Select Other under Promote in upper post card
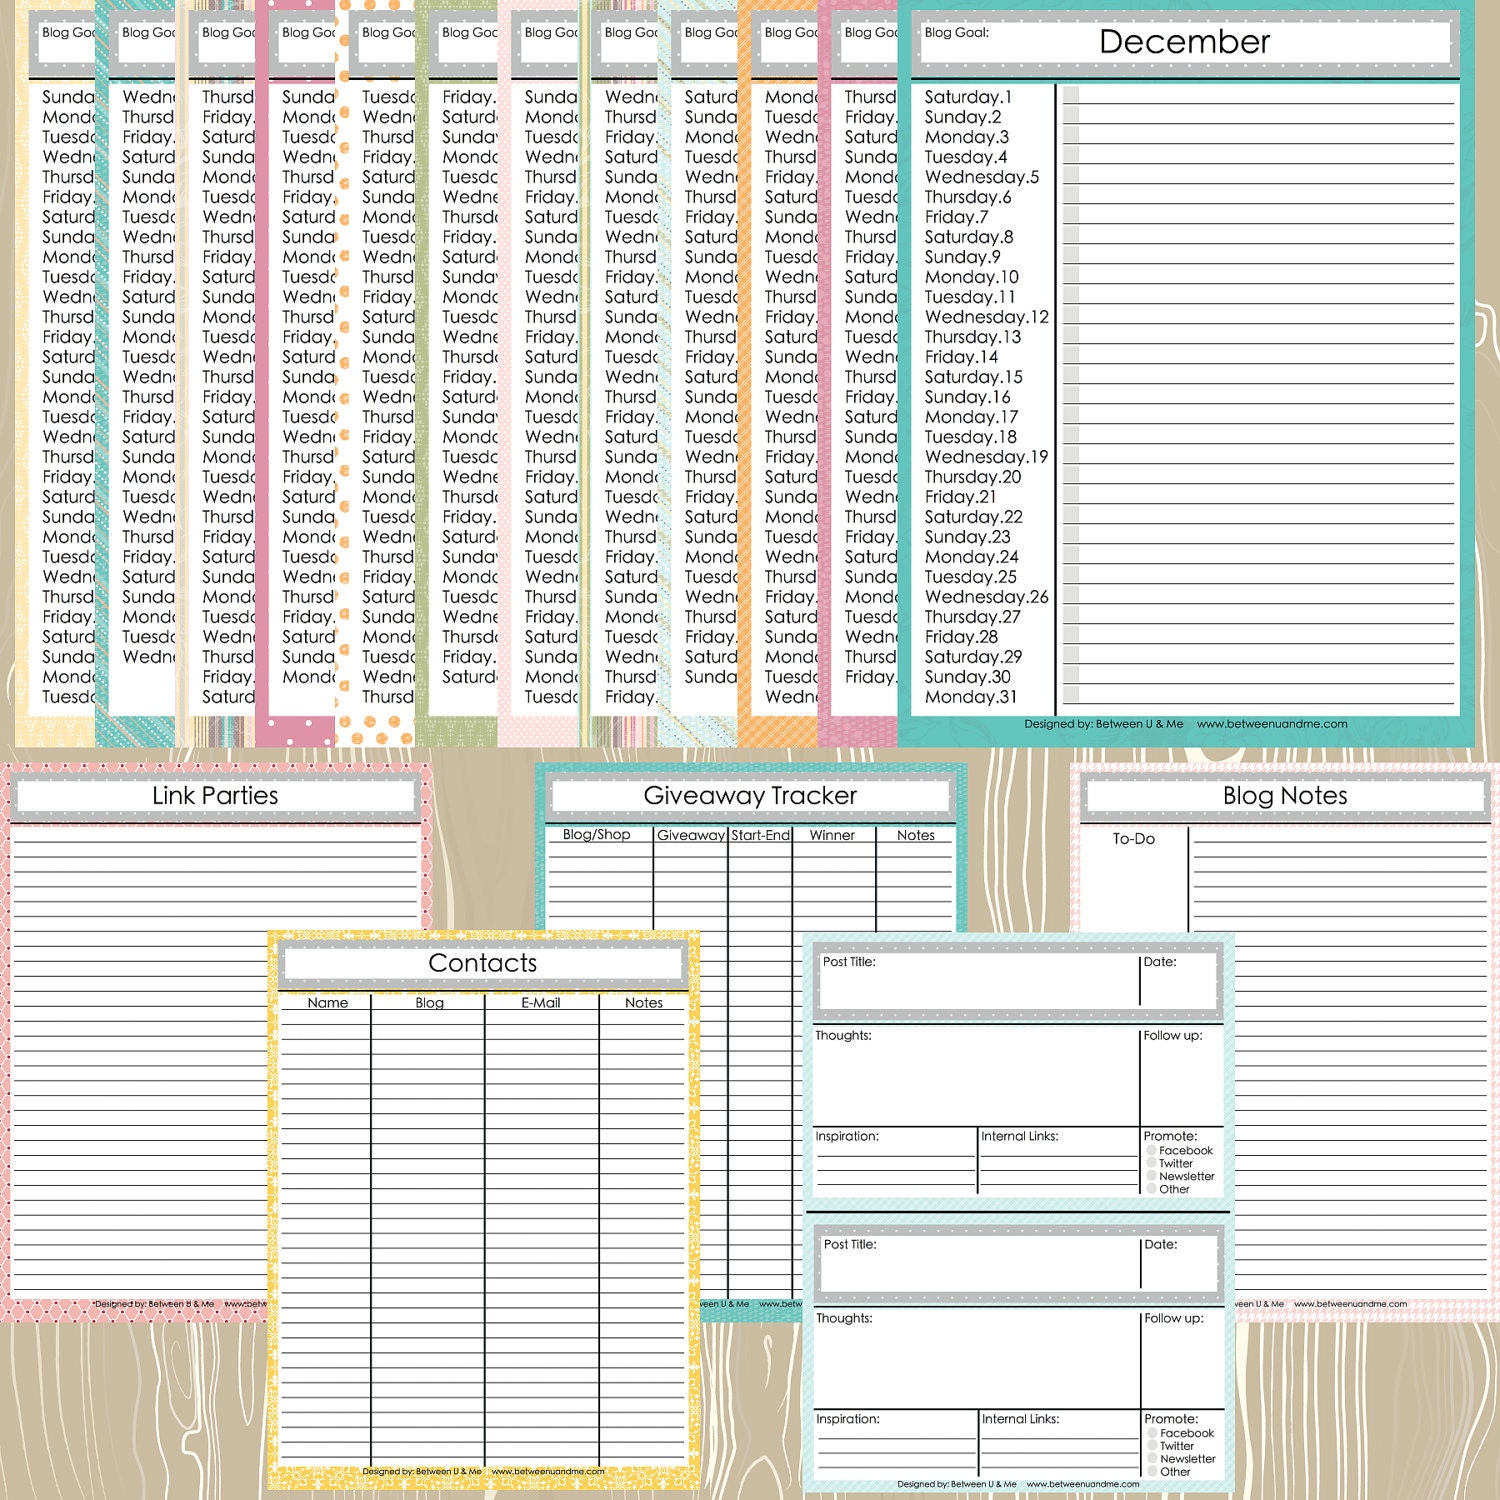 click(1151, 1190)
